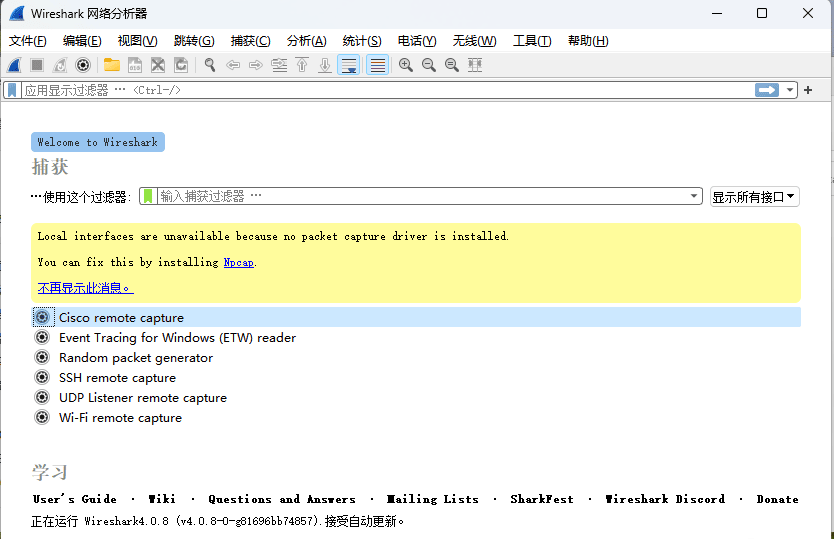Image resolution: width=834 pixels, height=539 pixels.
Task: Click the zoom in magnifier icon
Action: click(x=406, y=65)
